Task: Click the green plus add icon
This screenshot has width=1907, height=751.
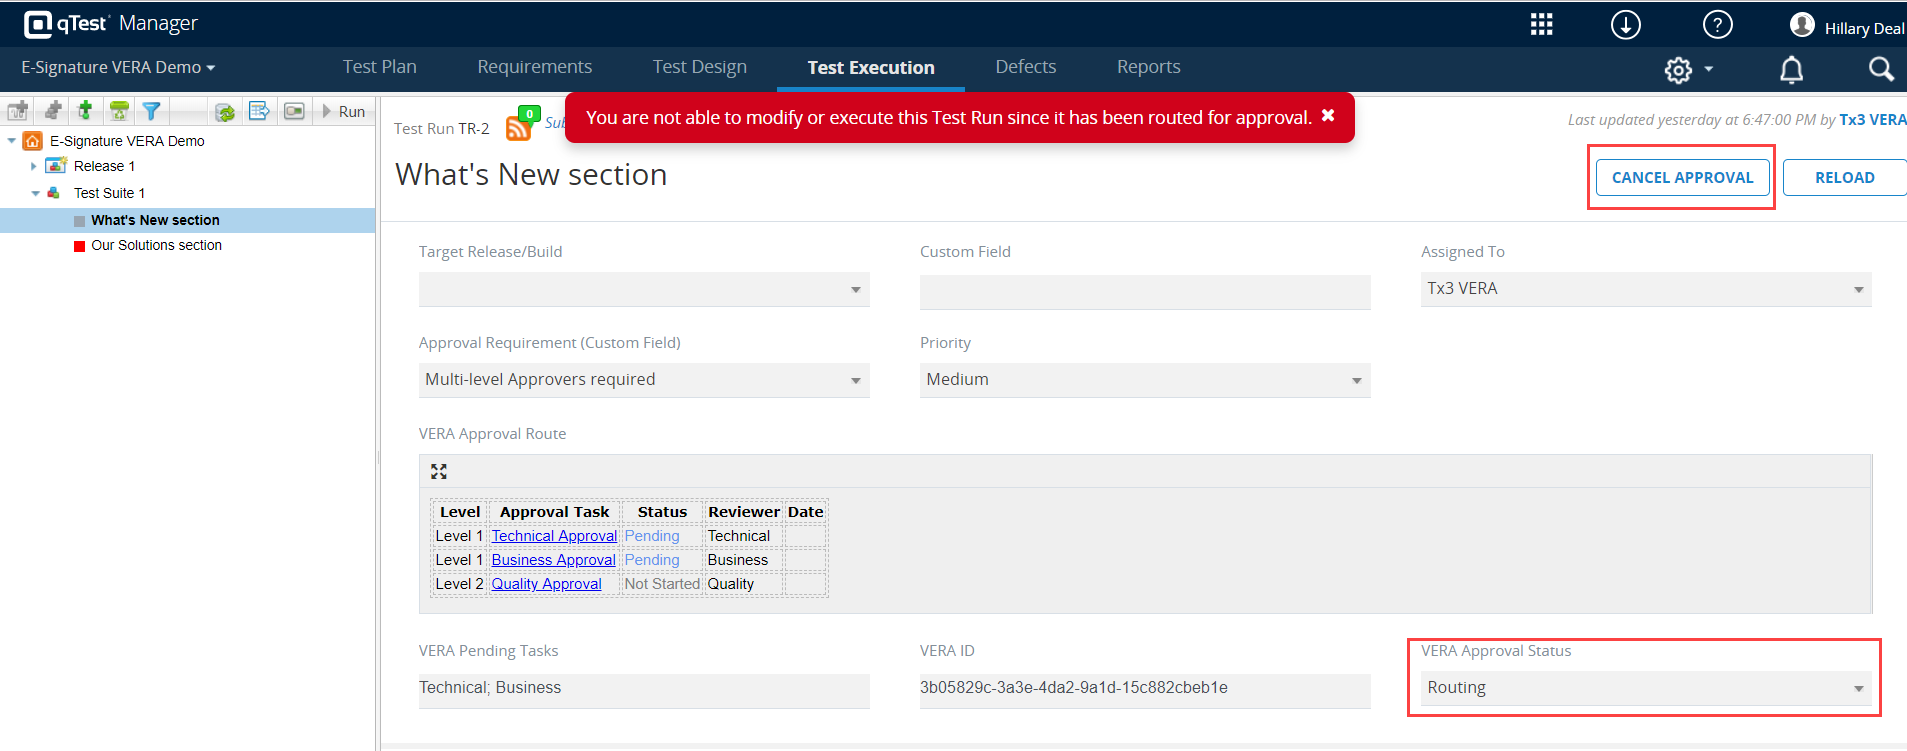Action: (85, 111)
